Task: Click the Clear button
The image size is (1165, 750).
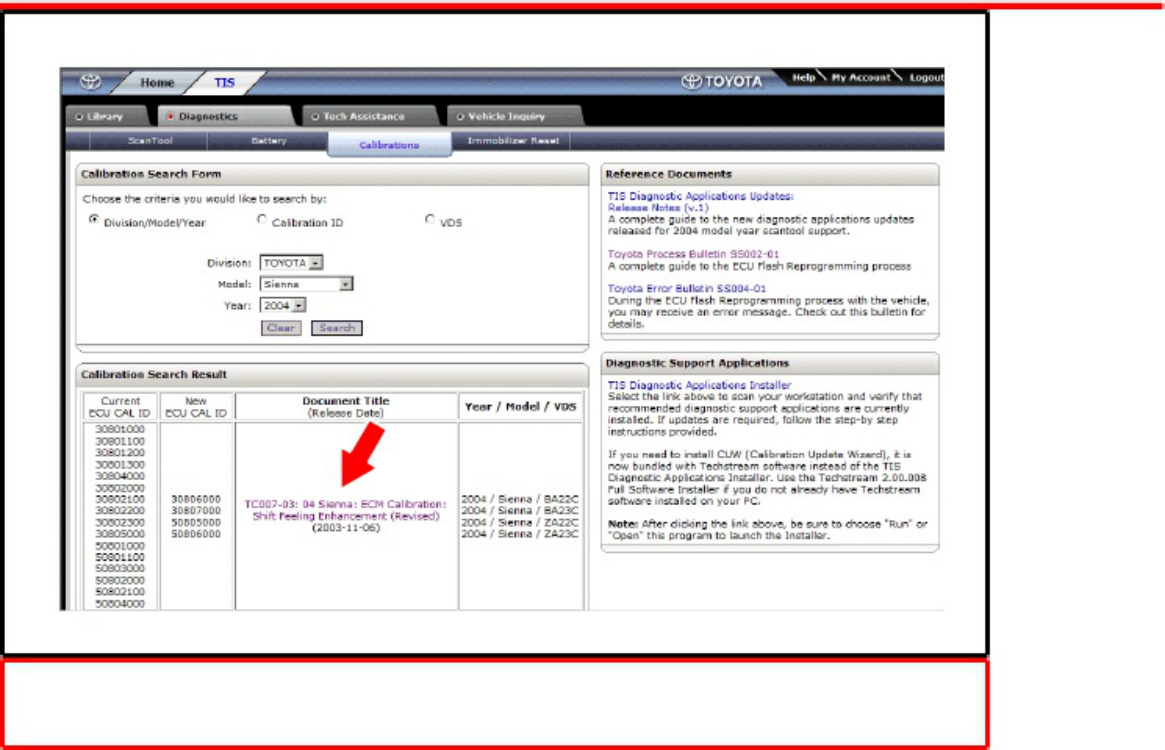Action: coord(281,328)
